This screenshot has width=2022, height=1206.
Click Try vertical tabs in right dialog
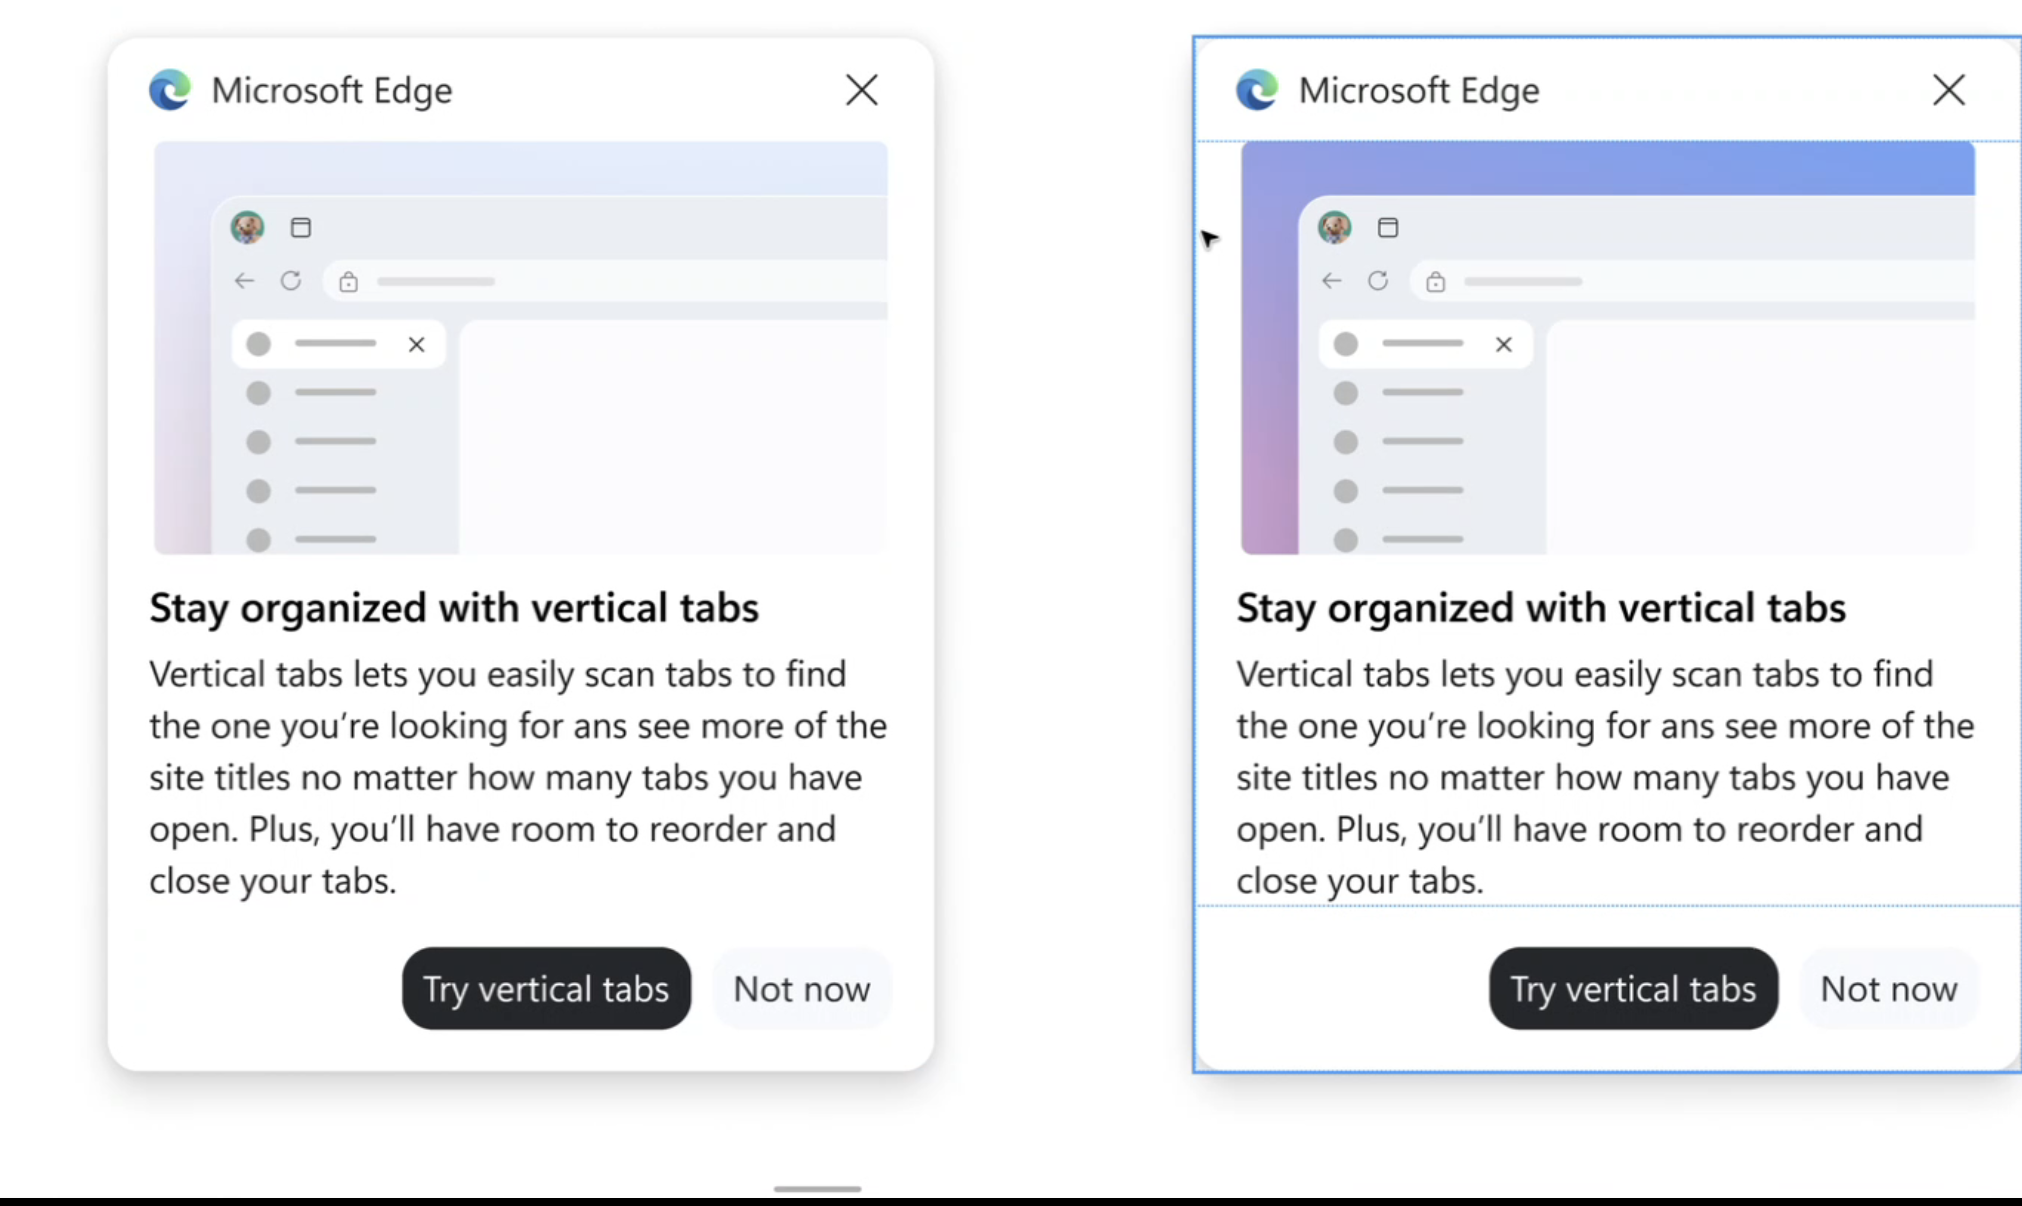(x=1633, y=988)
